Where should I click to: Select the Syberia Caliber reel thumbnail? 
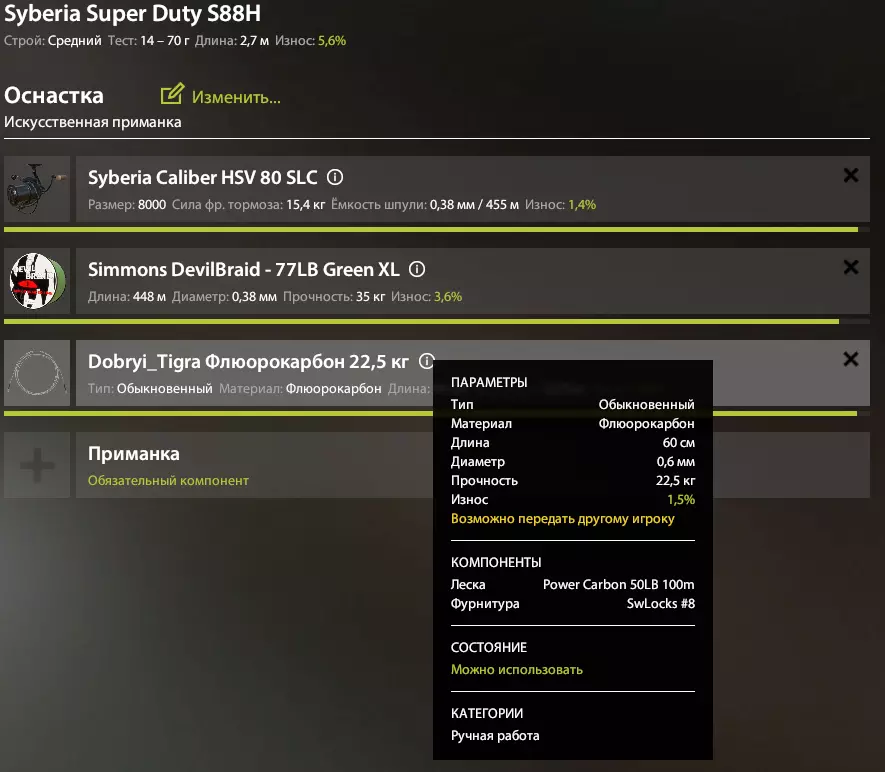coord(37,189)
